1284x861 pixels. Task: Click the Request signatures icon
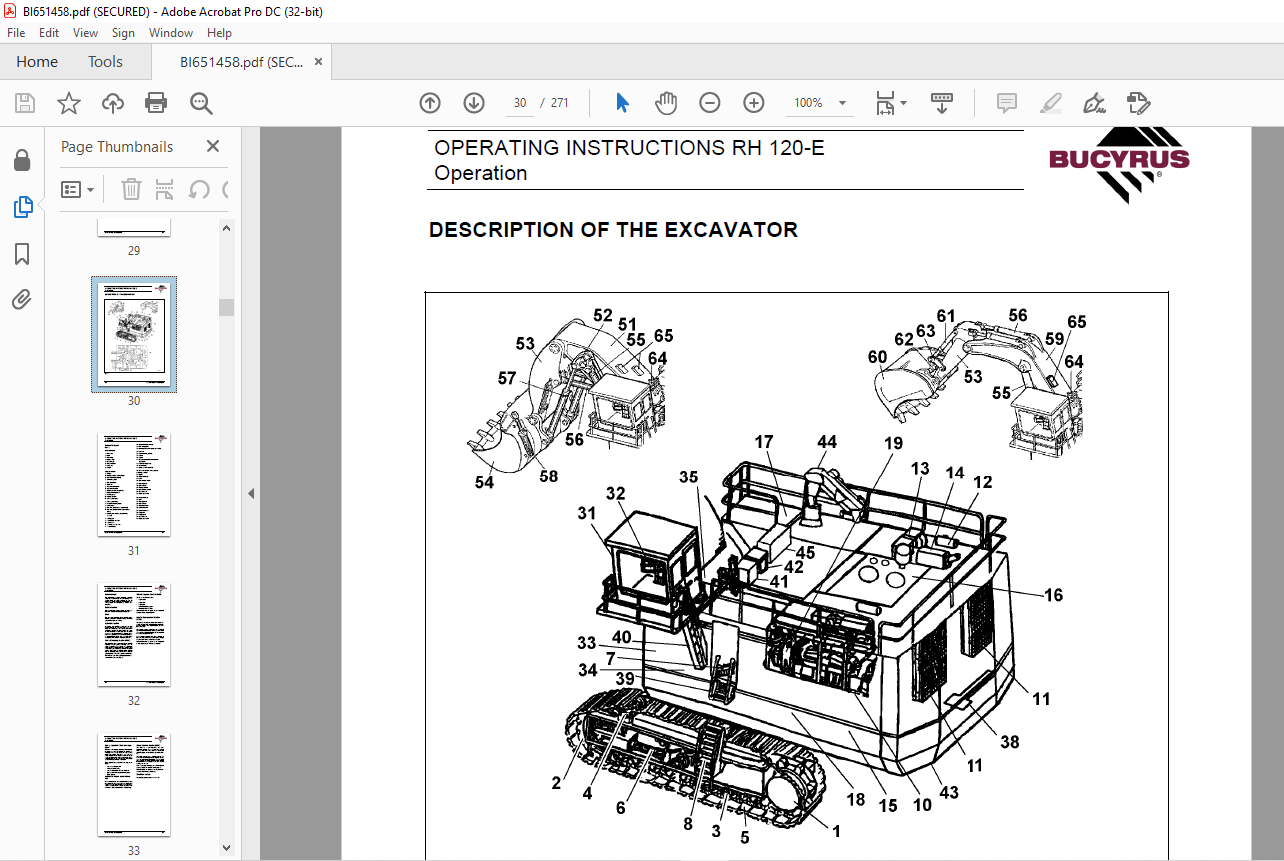[x=1138, y=103]
